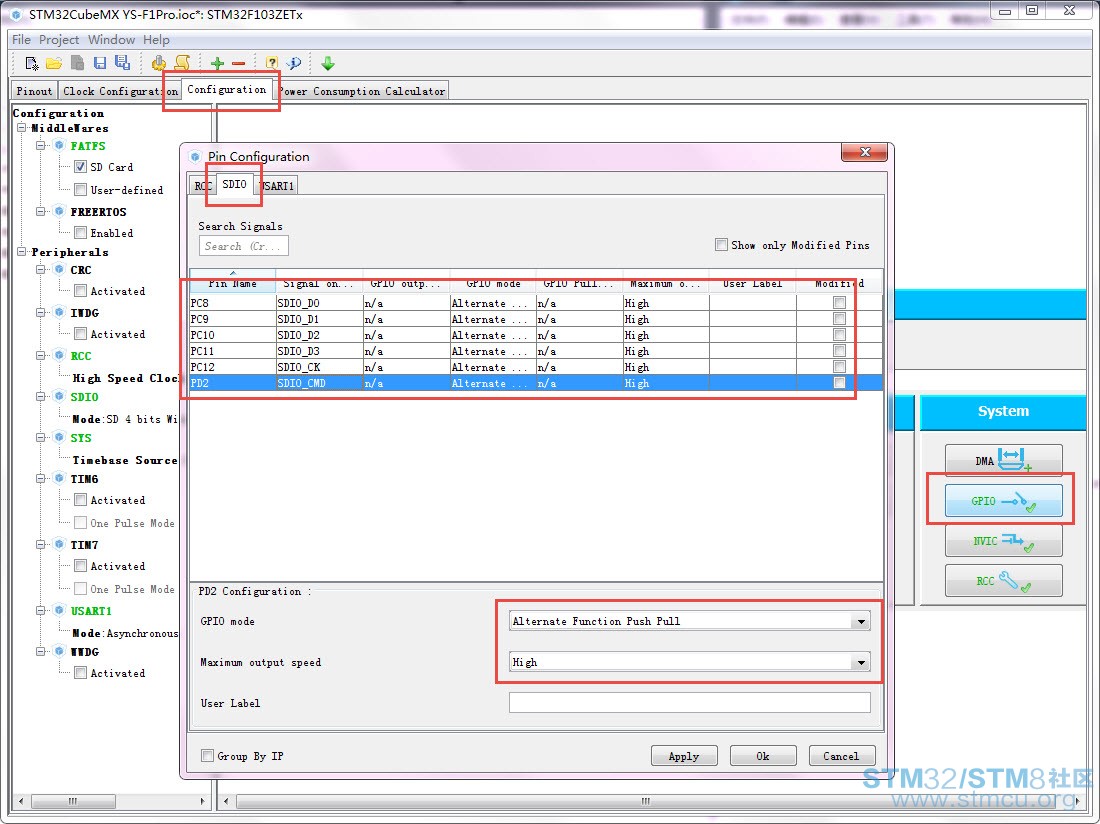Toggle Show only Modified Pins
Screen dimensions: 1100x824
(721, 244)
